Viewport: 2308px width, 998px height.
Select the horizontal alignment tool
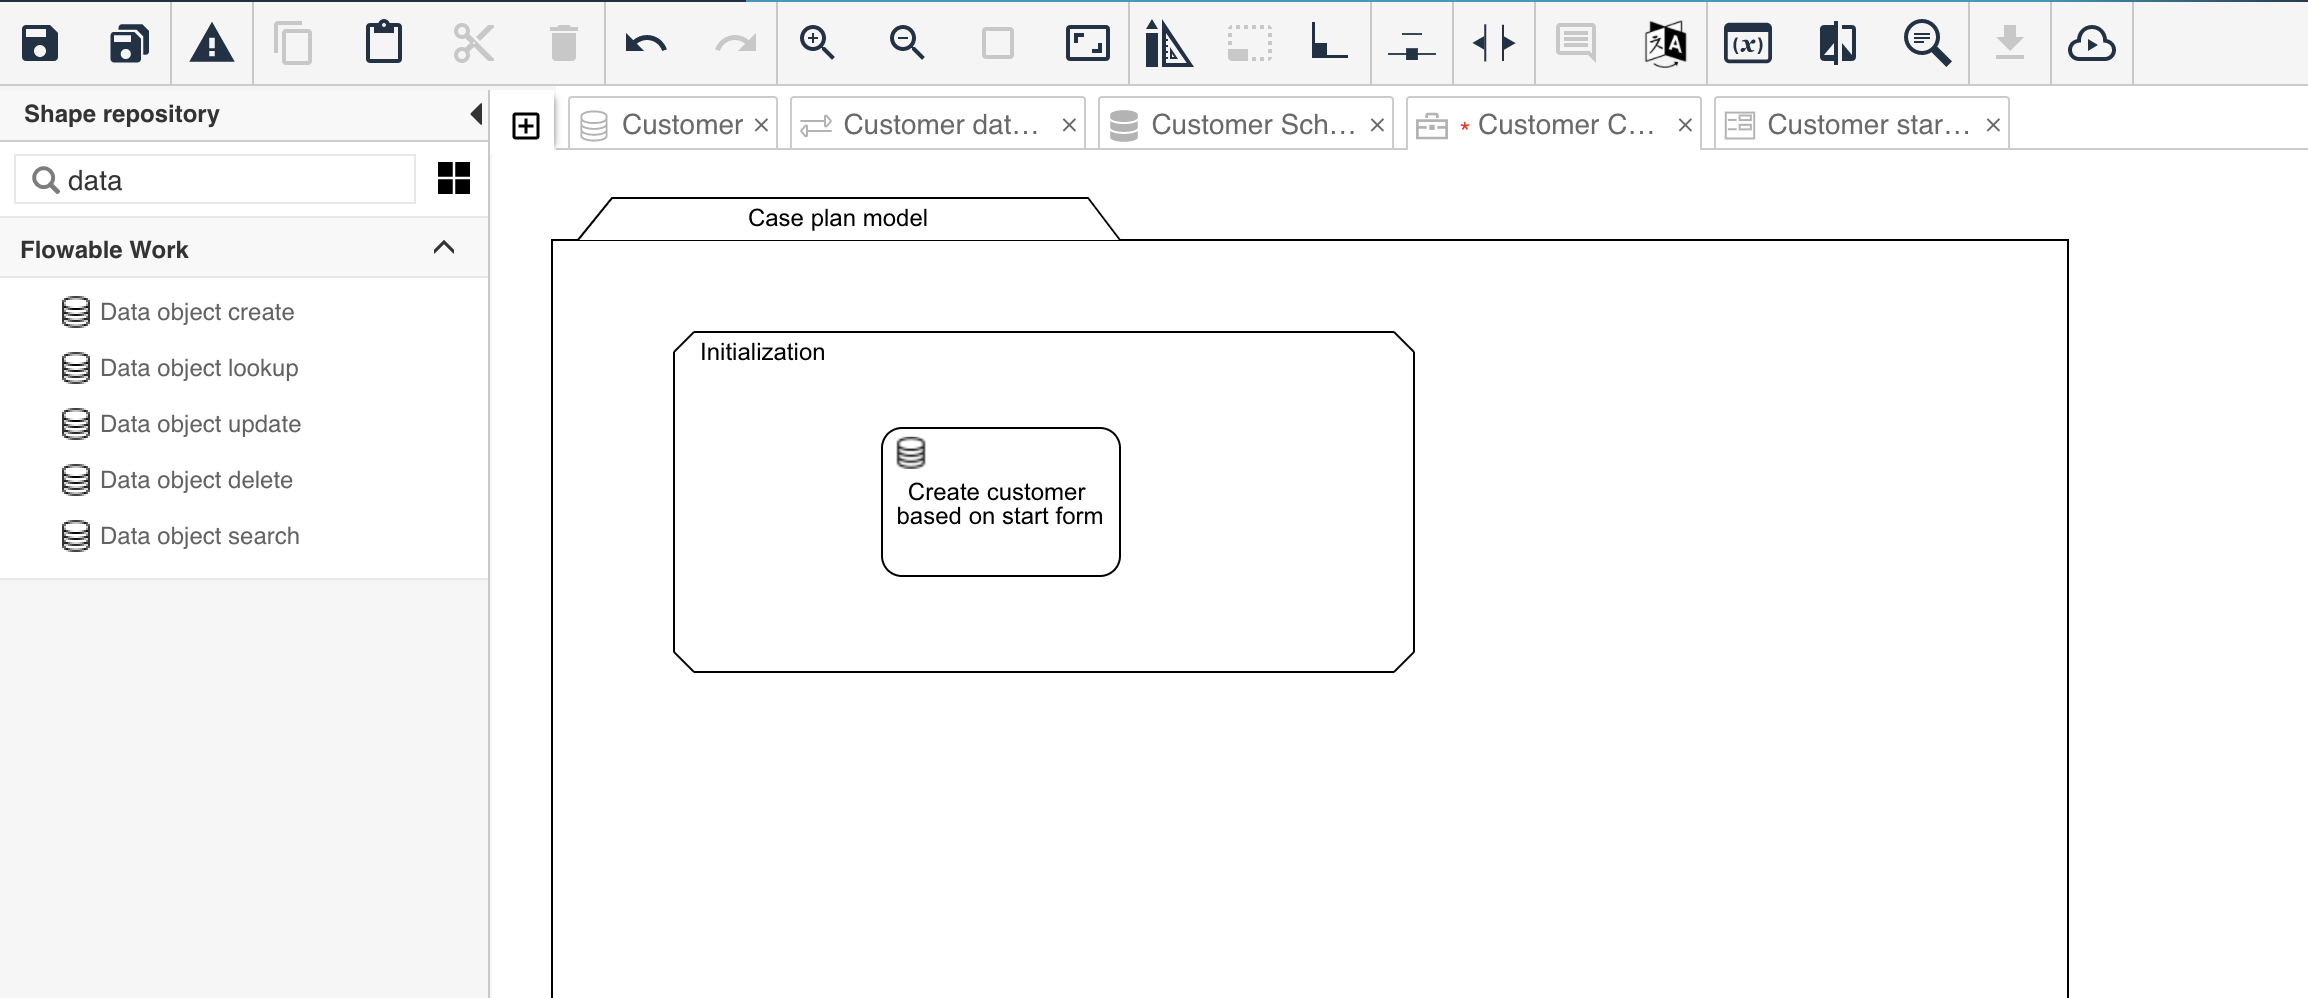click(1411, 43)
